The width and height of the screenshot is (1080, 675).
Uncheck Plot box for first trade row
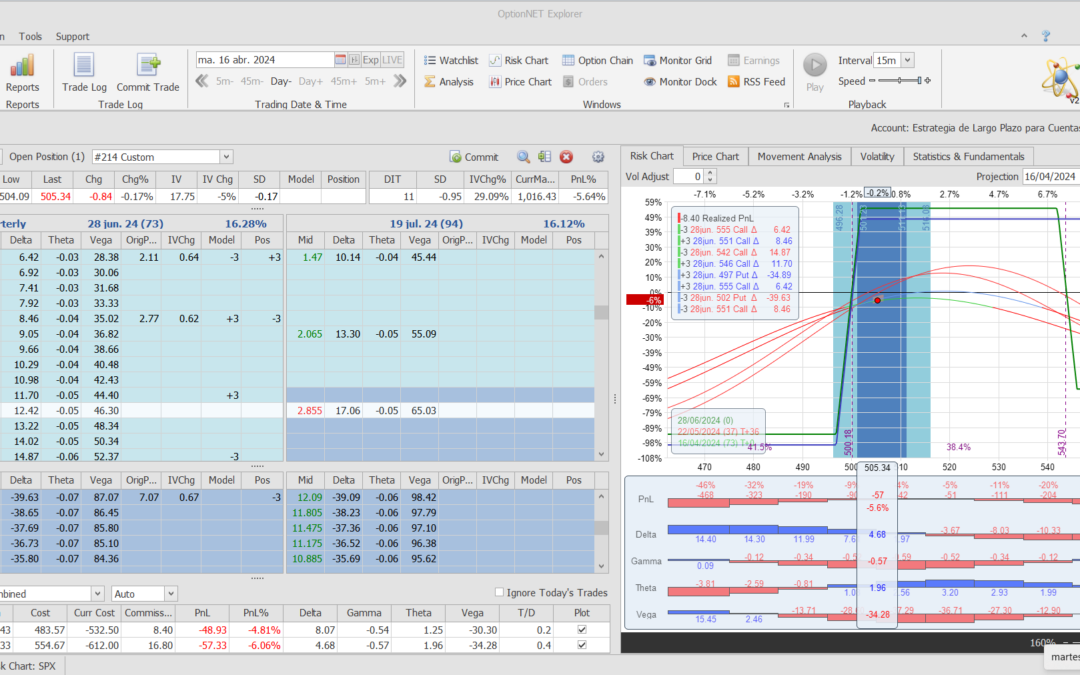583,629
